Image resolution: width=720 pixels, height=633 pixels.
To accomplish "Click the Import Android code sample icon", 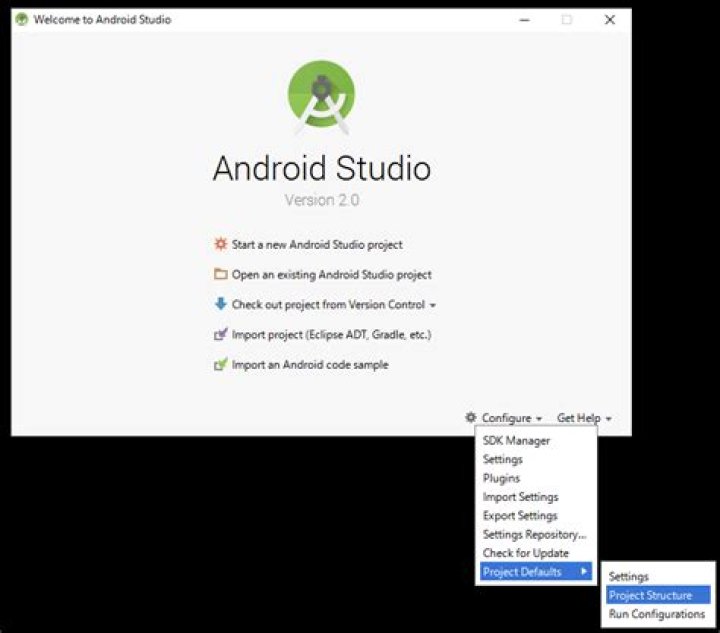I will pos(220,365).
